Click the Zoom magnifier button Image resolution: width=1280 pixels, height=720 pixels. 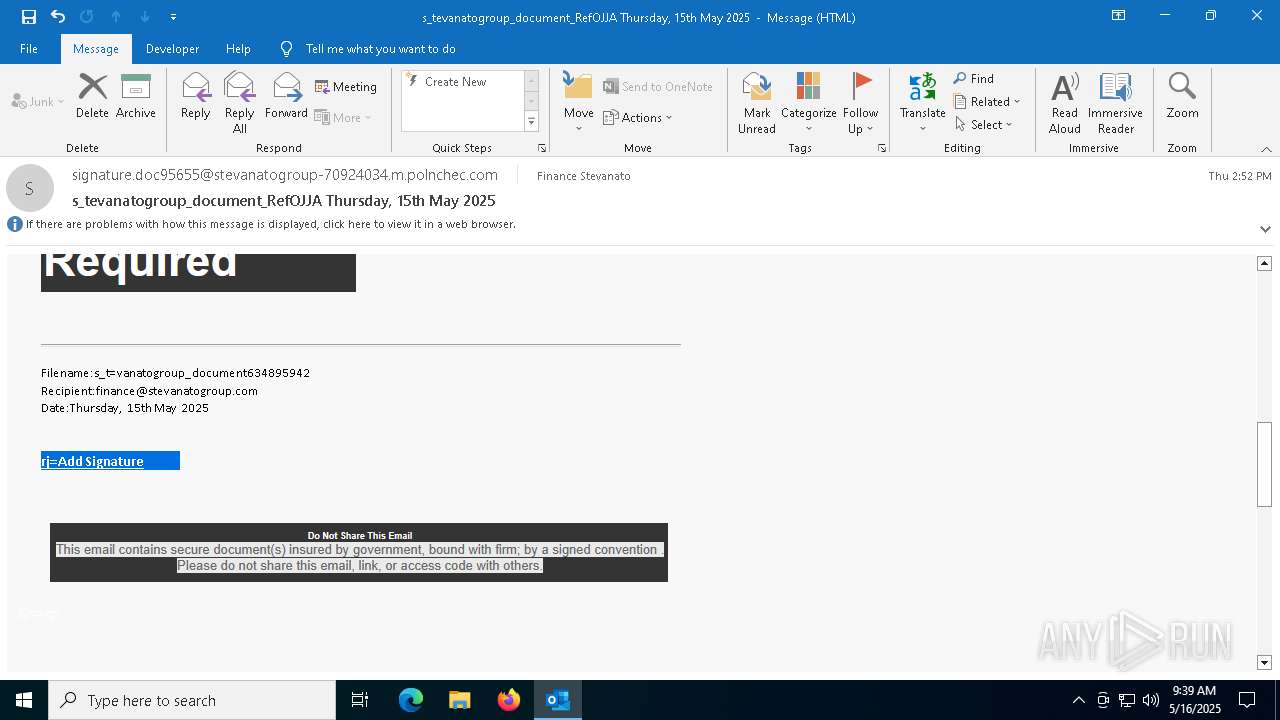[x=1182, y=96]
